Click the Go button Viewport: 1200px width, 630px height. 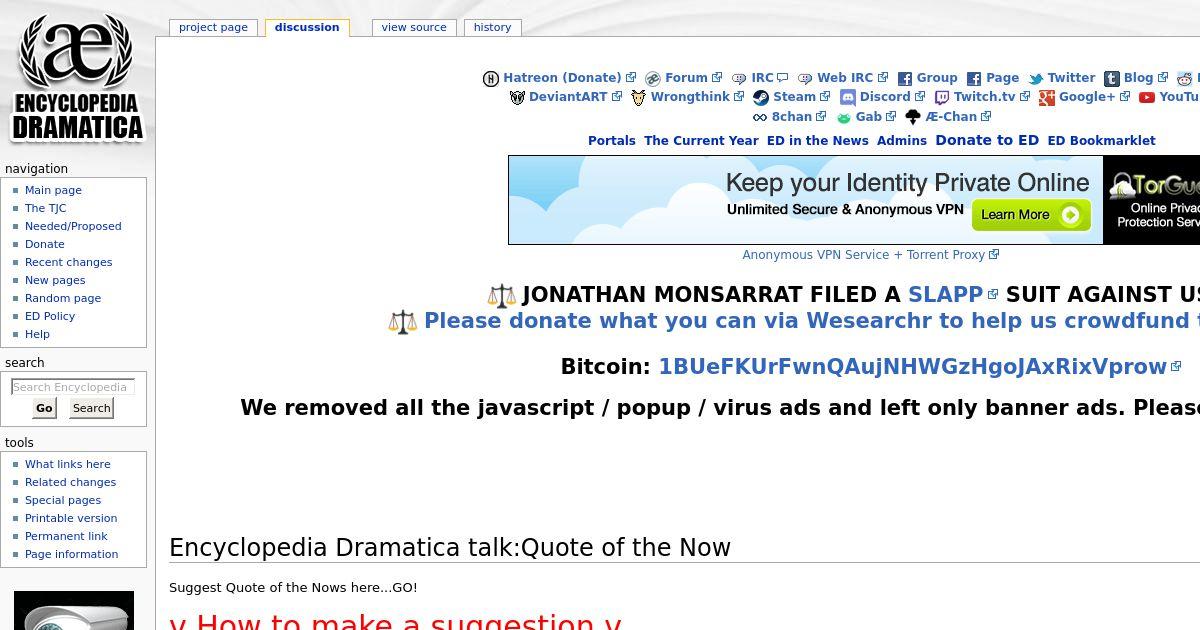[x=44, y=408]
